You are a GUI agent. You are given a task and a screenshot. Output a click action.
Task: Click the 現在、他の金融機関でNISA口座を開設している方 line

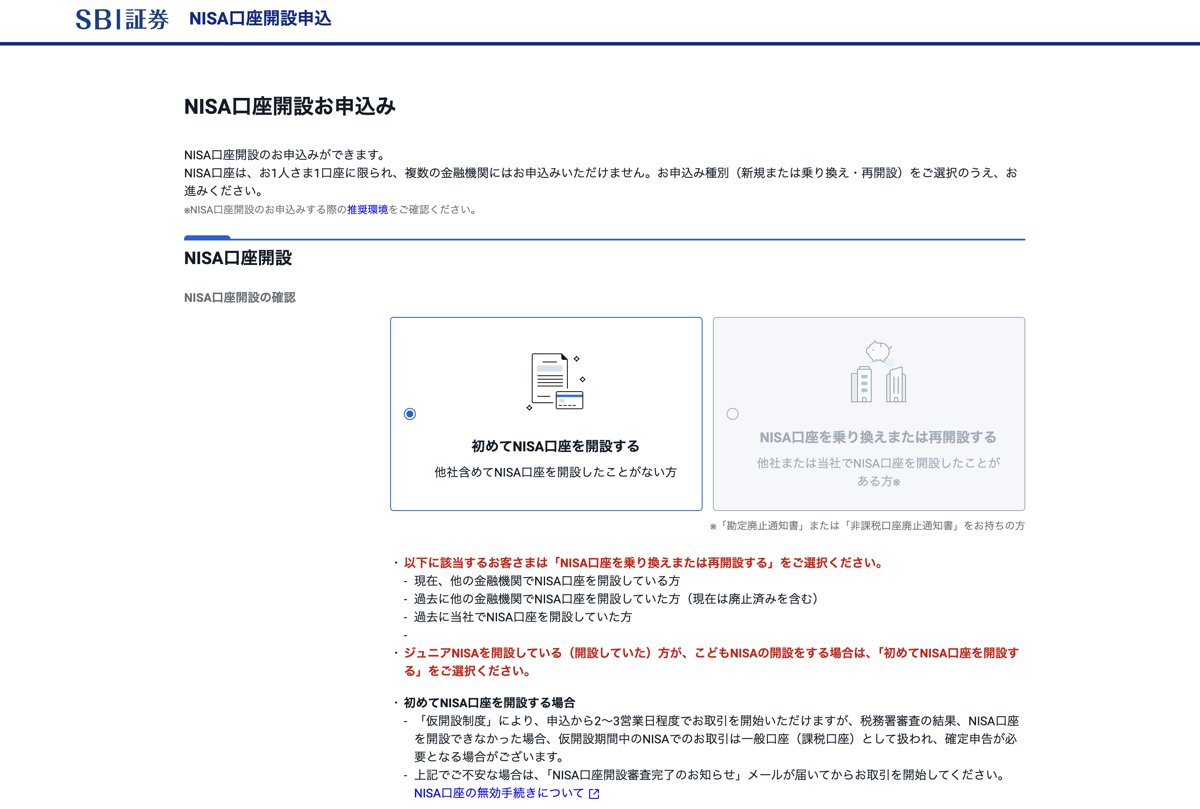coord(547,580)
